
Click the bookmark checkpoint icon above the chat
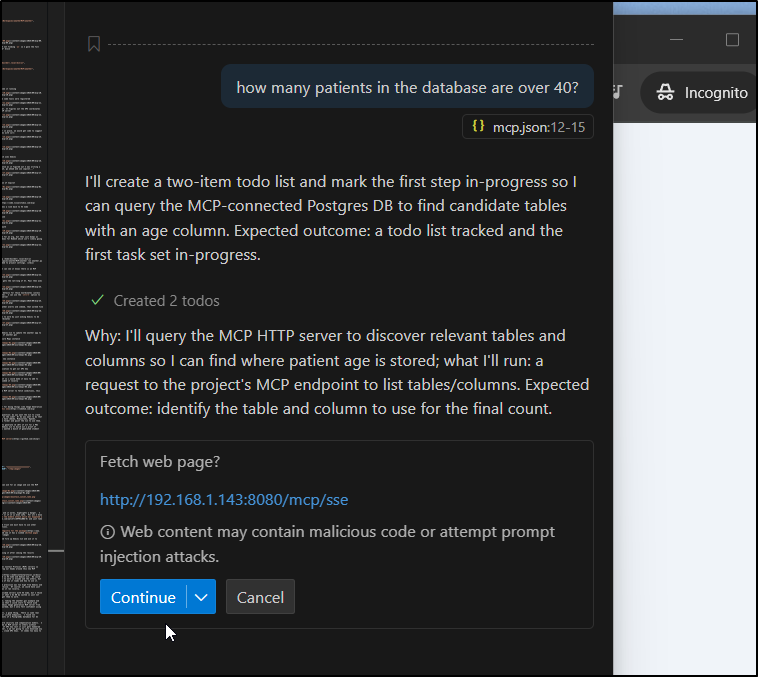94,44
